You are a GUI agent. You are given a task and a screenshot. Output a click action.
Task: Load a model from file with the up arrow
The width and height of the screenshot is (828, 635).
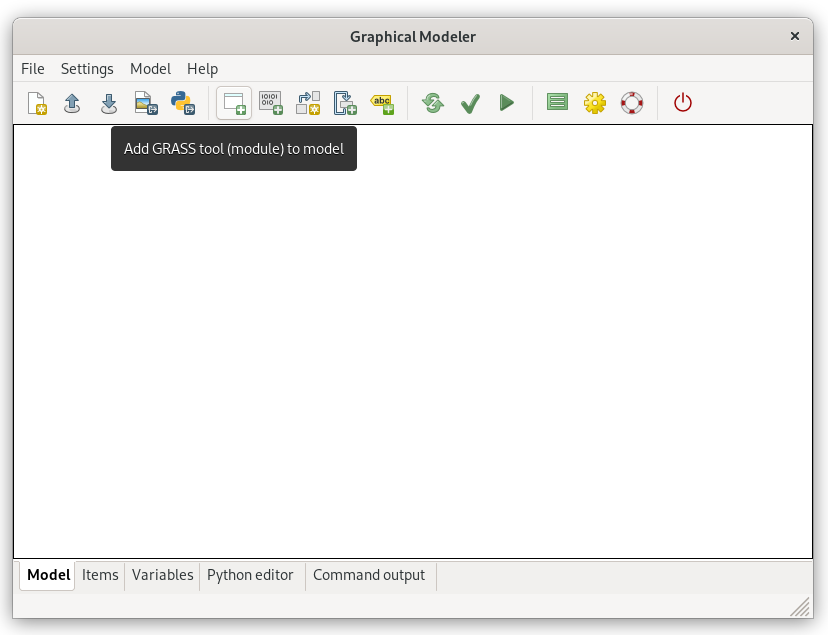point(72,103)
